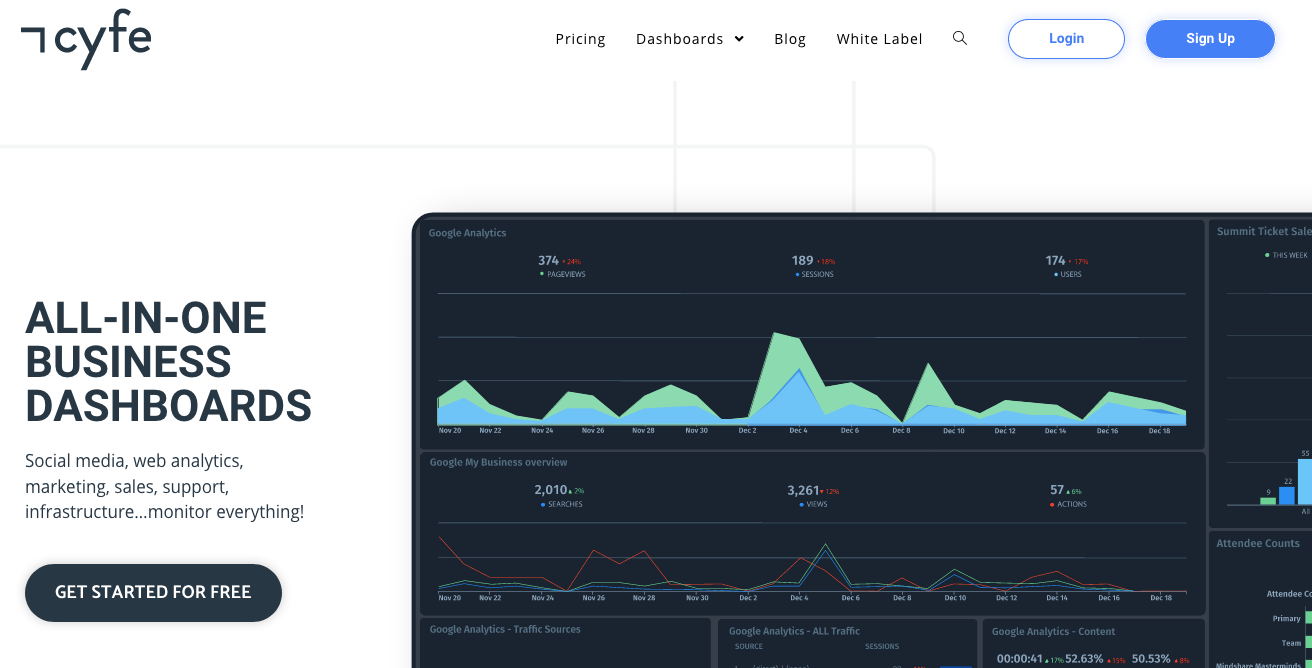Click the Summit Ticket Sales widget title
1312x668 pixels.
[1264, 231]
